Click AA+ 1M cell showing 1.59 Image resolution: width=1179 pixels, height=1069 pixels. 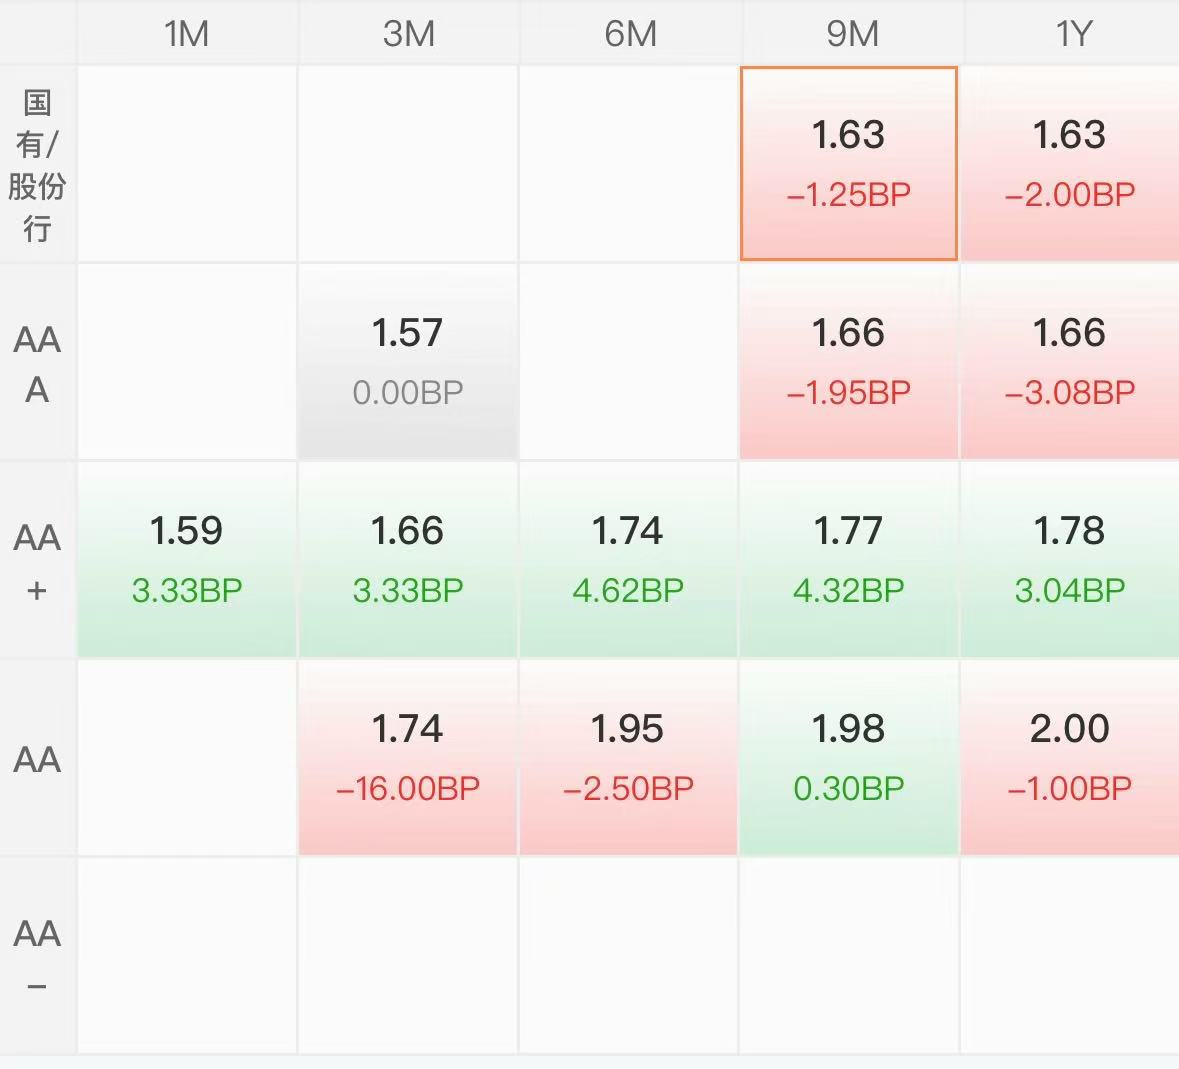(186, 560)
